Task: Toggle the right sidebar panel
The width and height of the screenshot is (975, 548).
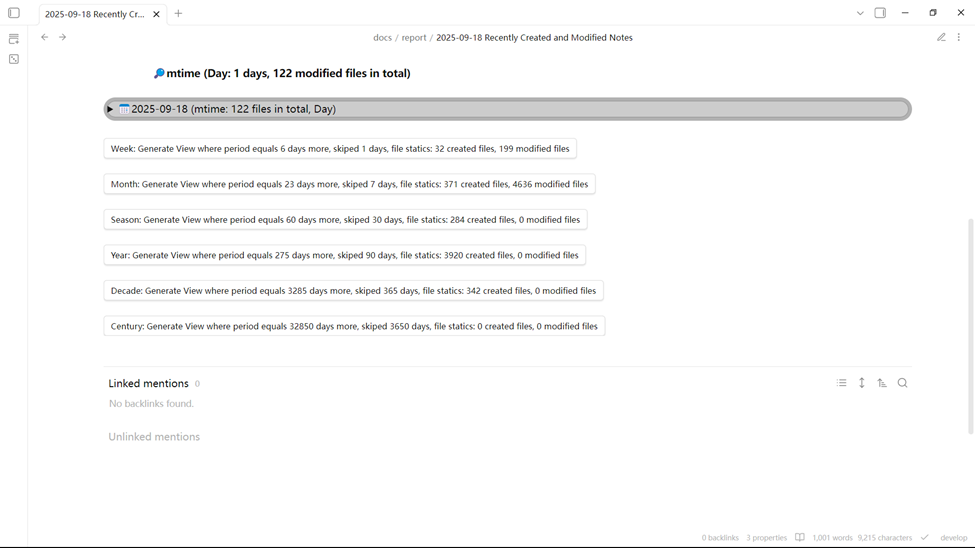Action: coord(880,13)
